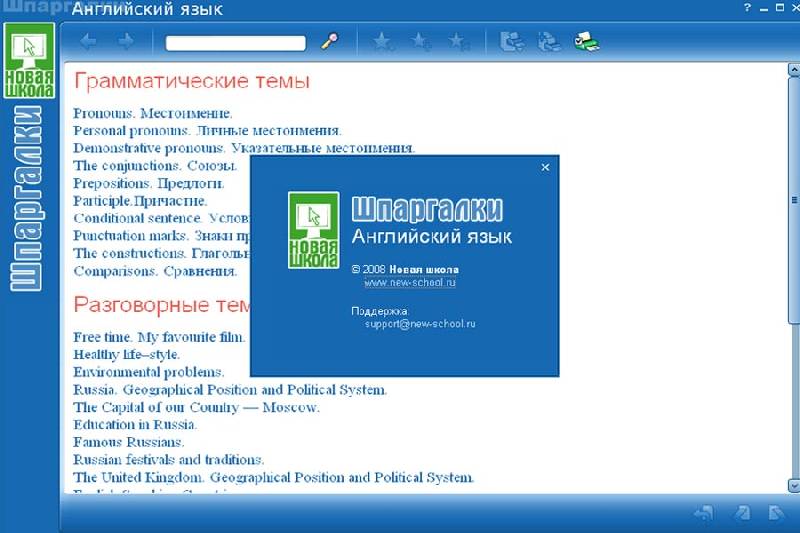Open Environmental problems topic
This screenshot has height=533, width=800.
[x=148, y=372]
